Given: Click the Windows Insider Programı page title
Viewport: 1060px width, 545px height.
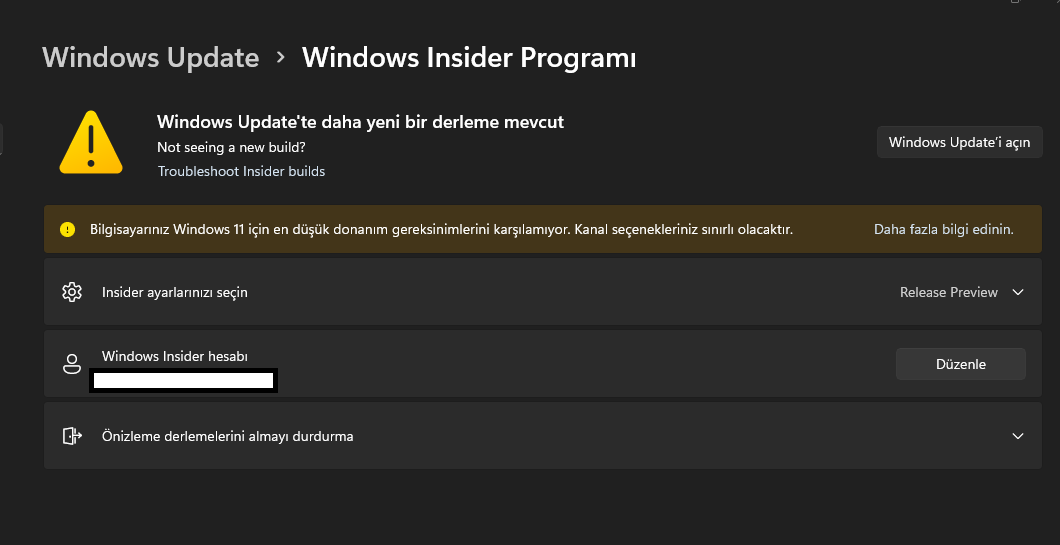Looking at the screenshot, I should (469, 58).
